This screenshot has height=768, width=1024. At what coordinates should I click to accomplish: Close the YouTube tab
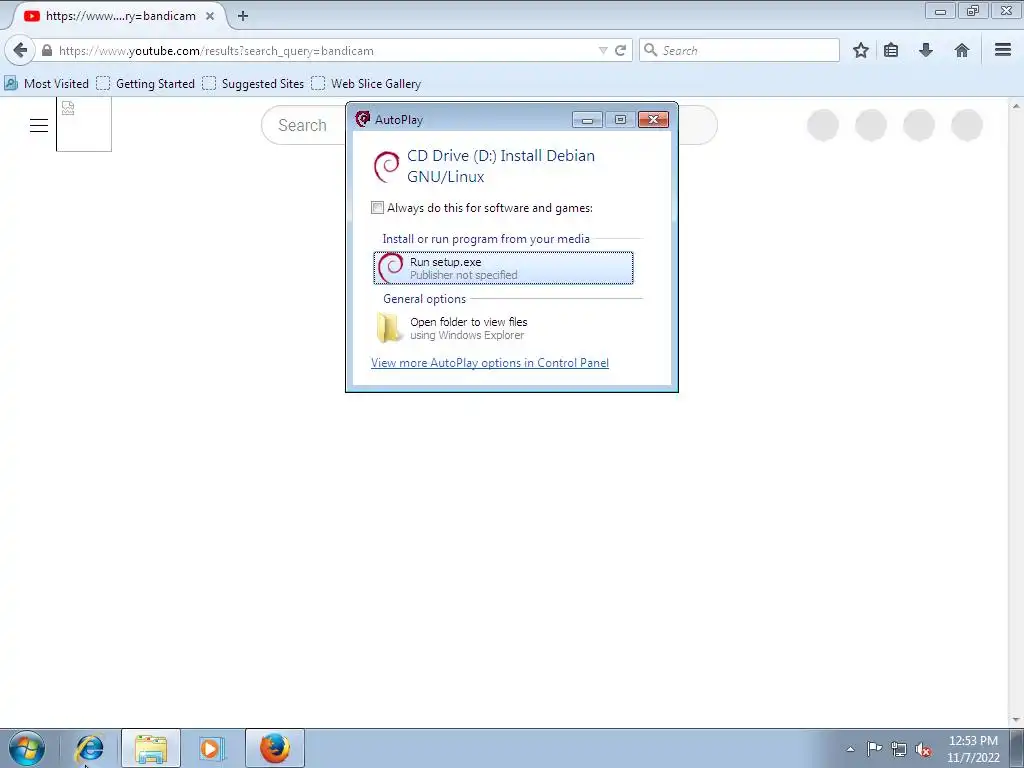click(210, 16)
